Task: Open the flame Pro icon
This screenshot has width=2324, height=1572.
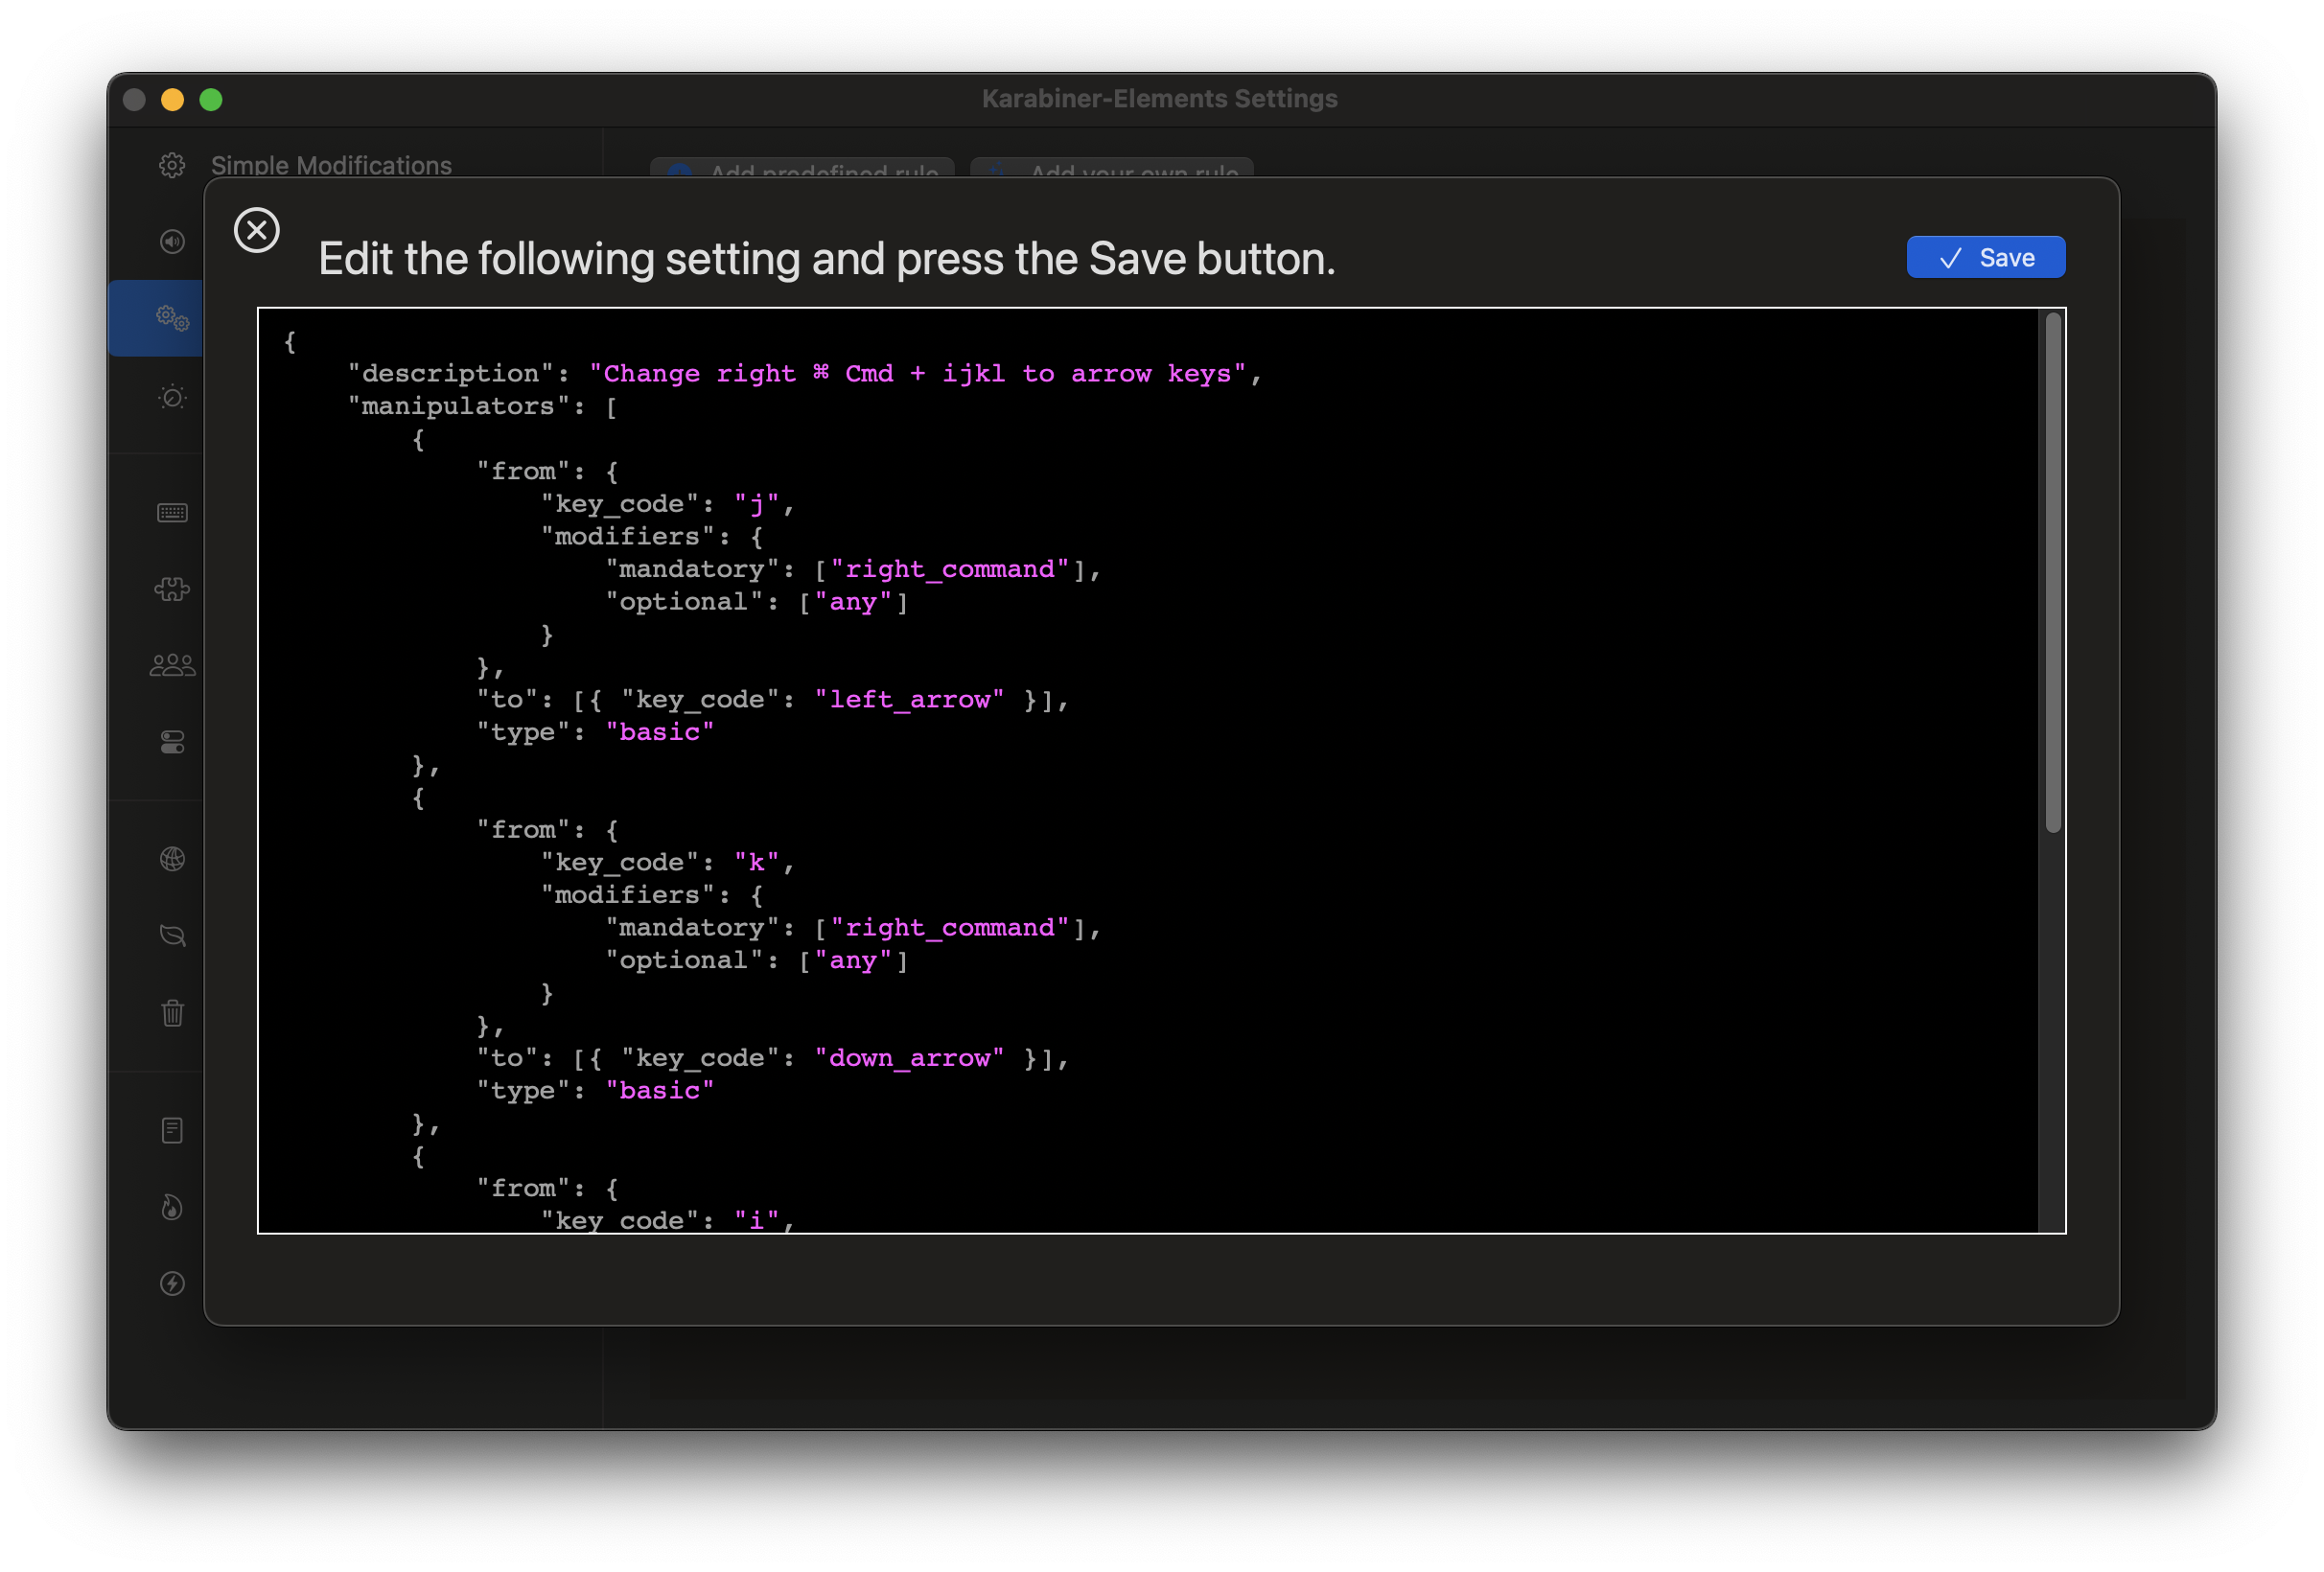Action: tap(172, 1207)
